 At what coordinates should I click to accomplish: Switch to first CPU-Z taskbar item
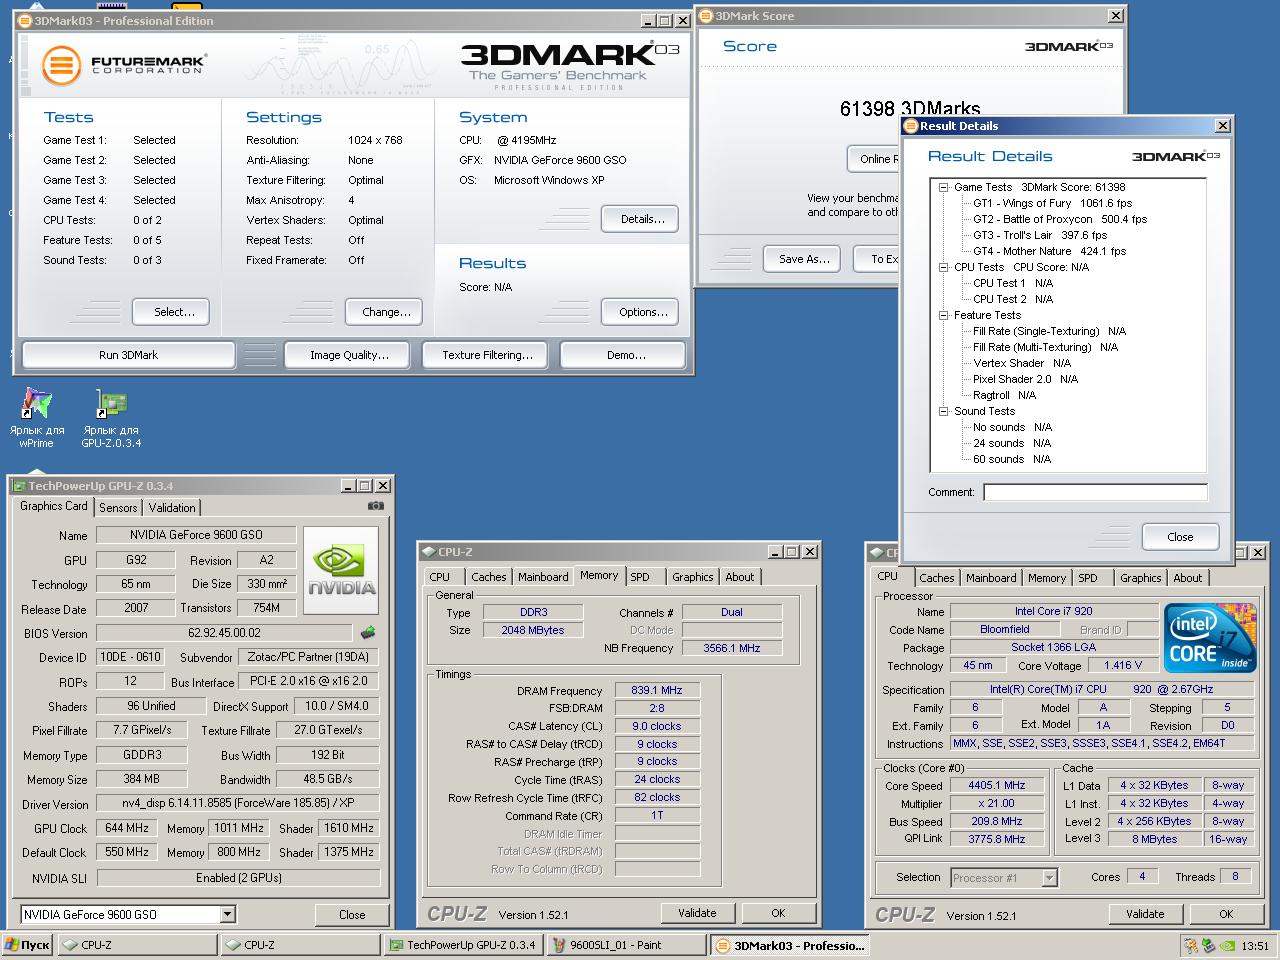[138, 945]
